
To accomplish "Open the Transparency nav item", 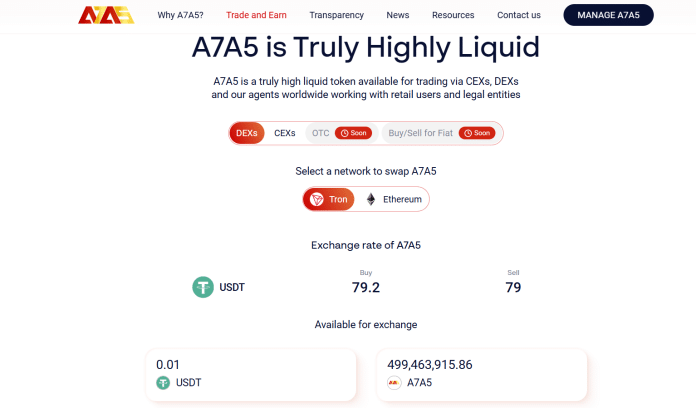I will pyautogui.click(x=336, y=15).
